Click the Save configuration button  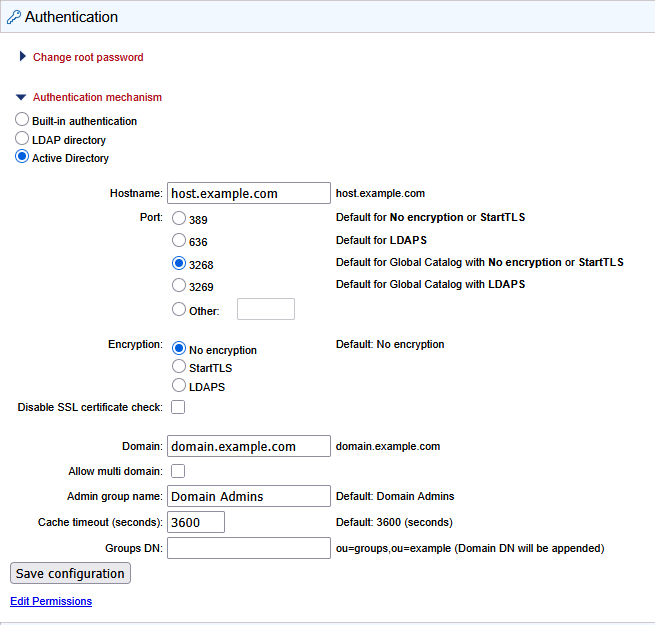click(x=70, y=574)
